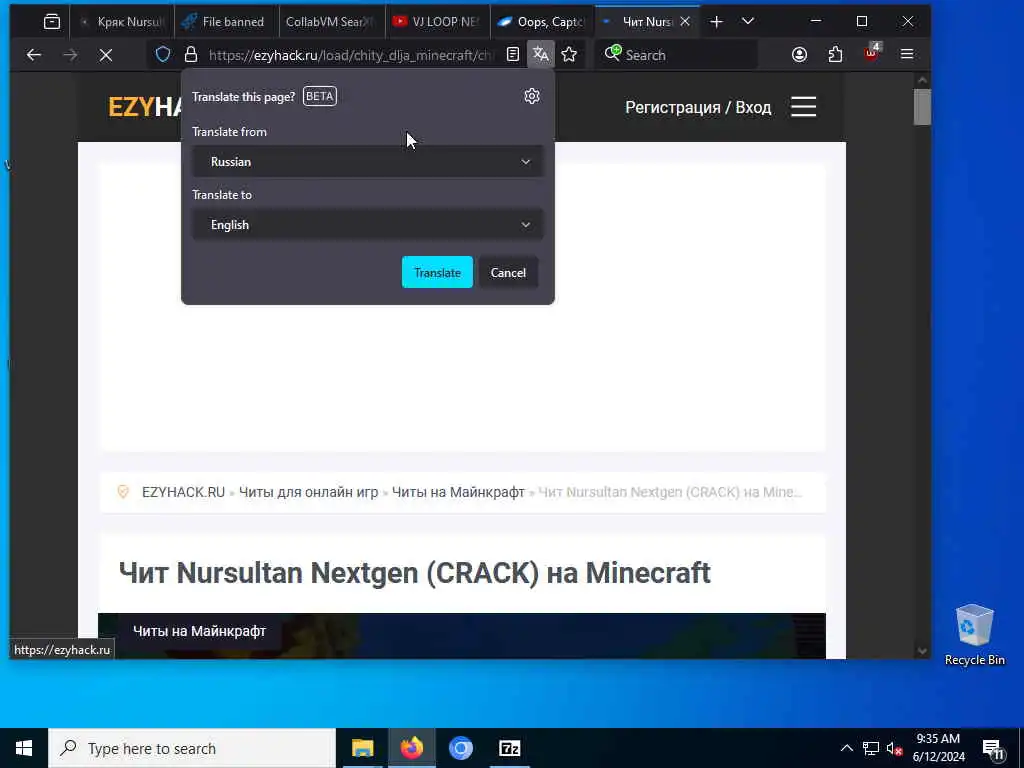Click scrollbar down arrow
The width and height of the screenshot is (1024, 768).
922,650
